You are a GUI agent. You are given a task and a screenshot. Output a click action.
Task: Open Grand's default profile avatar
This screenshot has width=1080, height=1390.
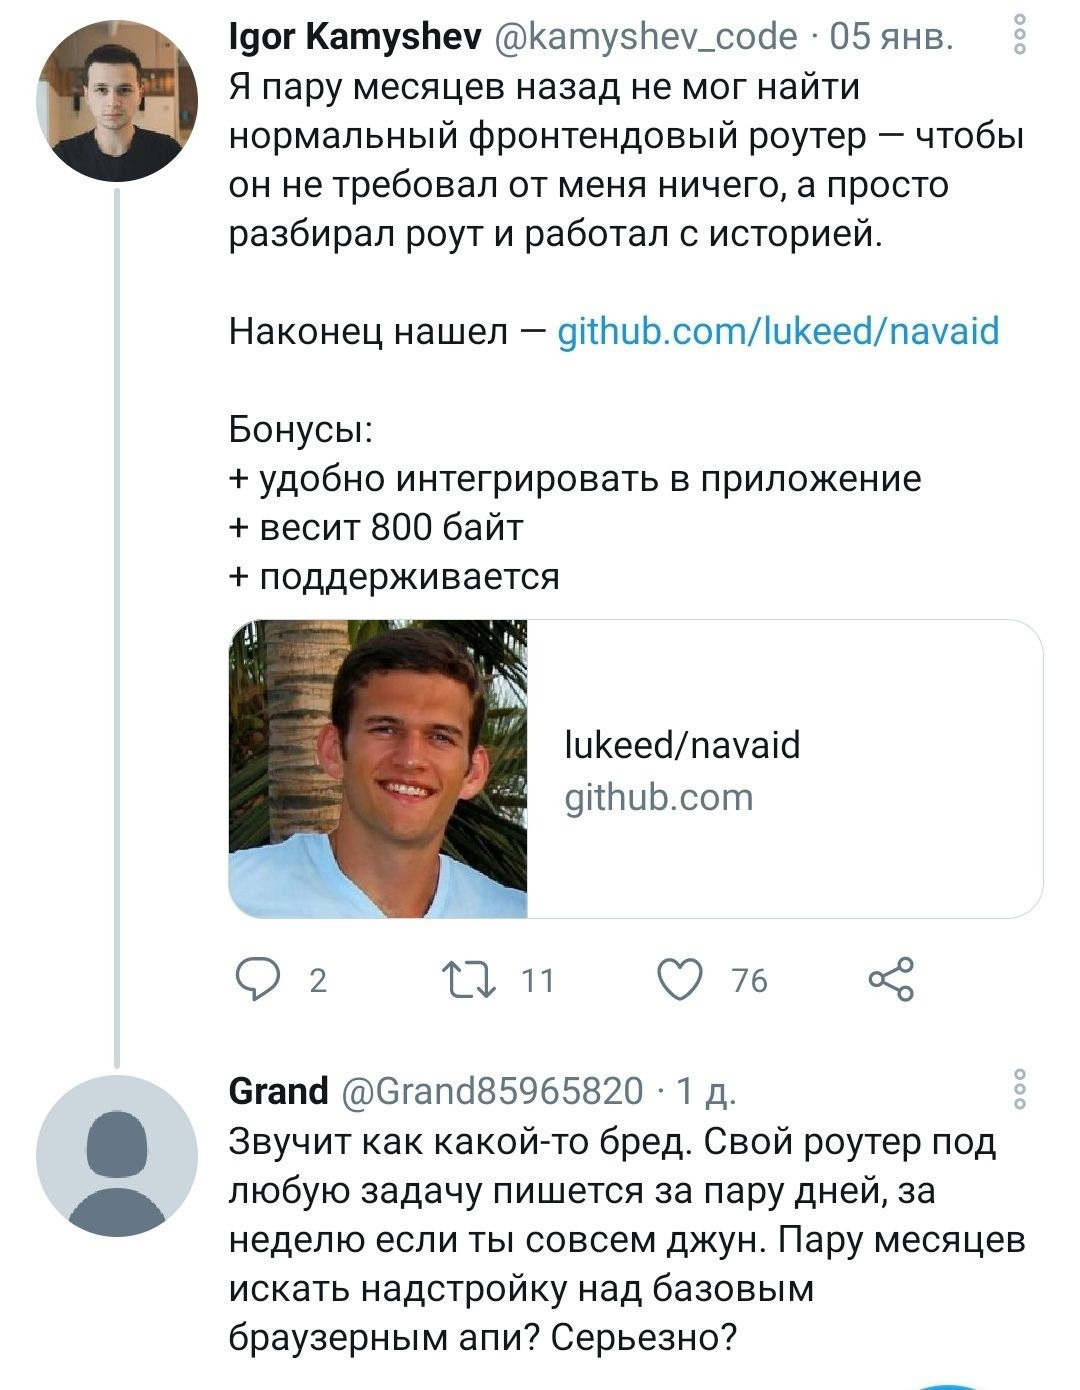(x=117, y=1155)
